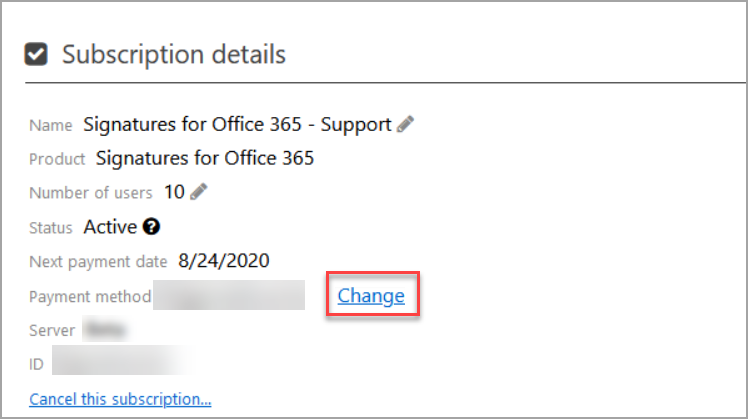Open the Status help question mark
The image size is (748, 419).
click(x=151, y=227)
